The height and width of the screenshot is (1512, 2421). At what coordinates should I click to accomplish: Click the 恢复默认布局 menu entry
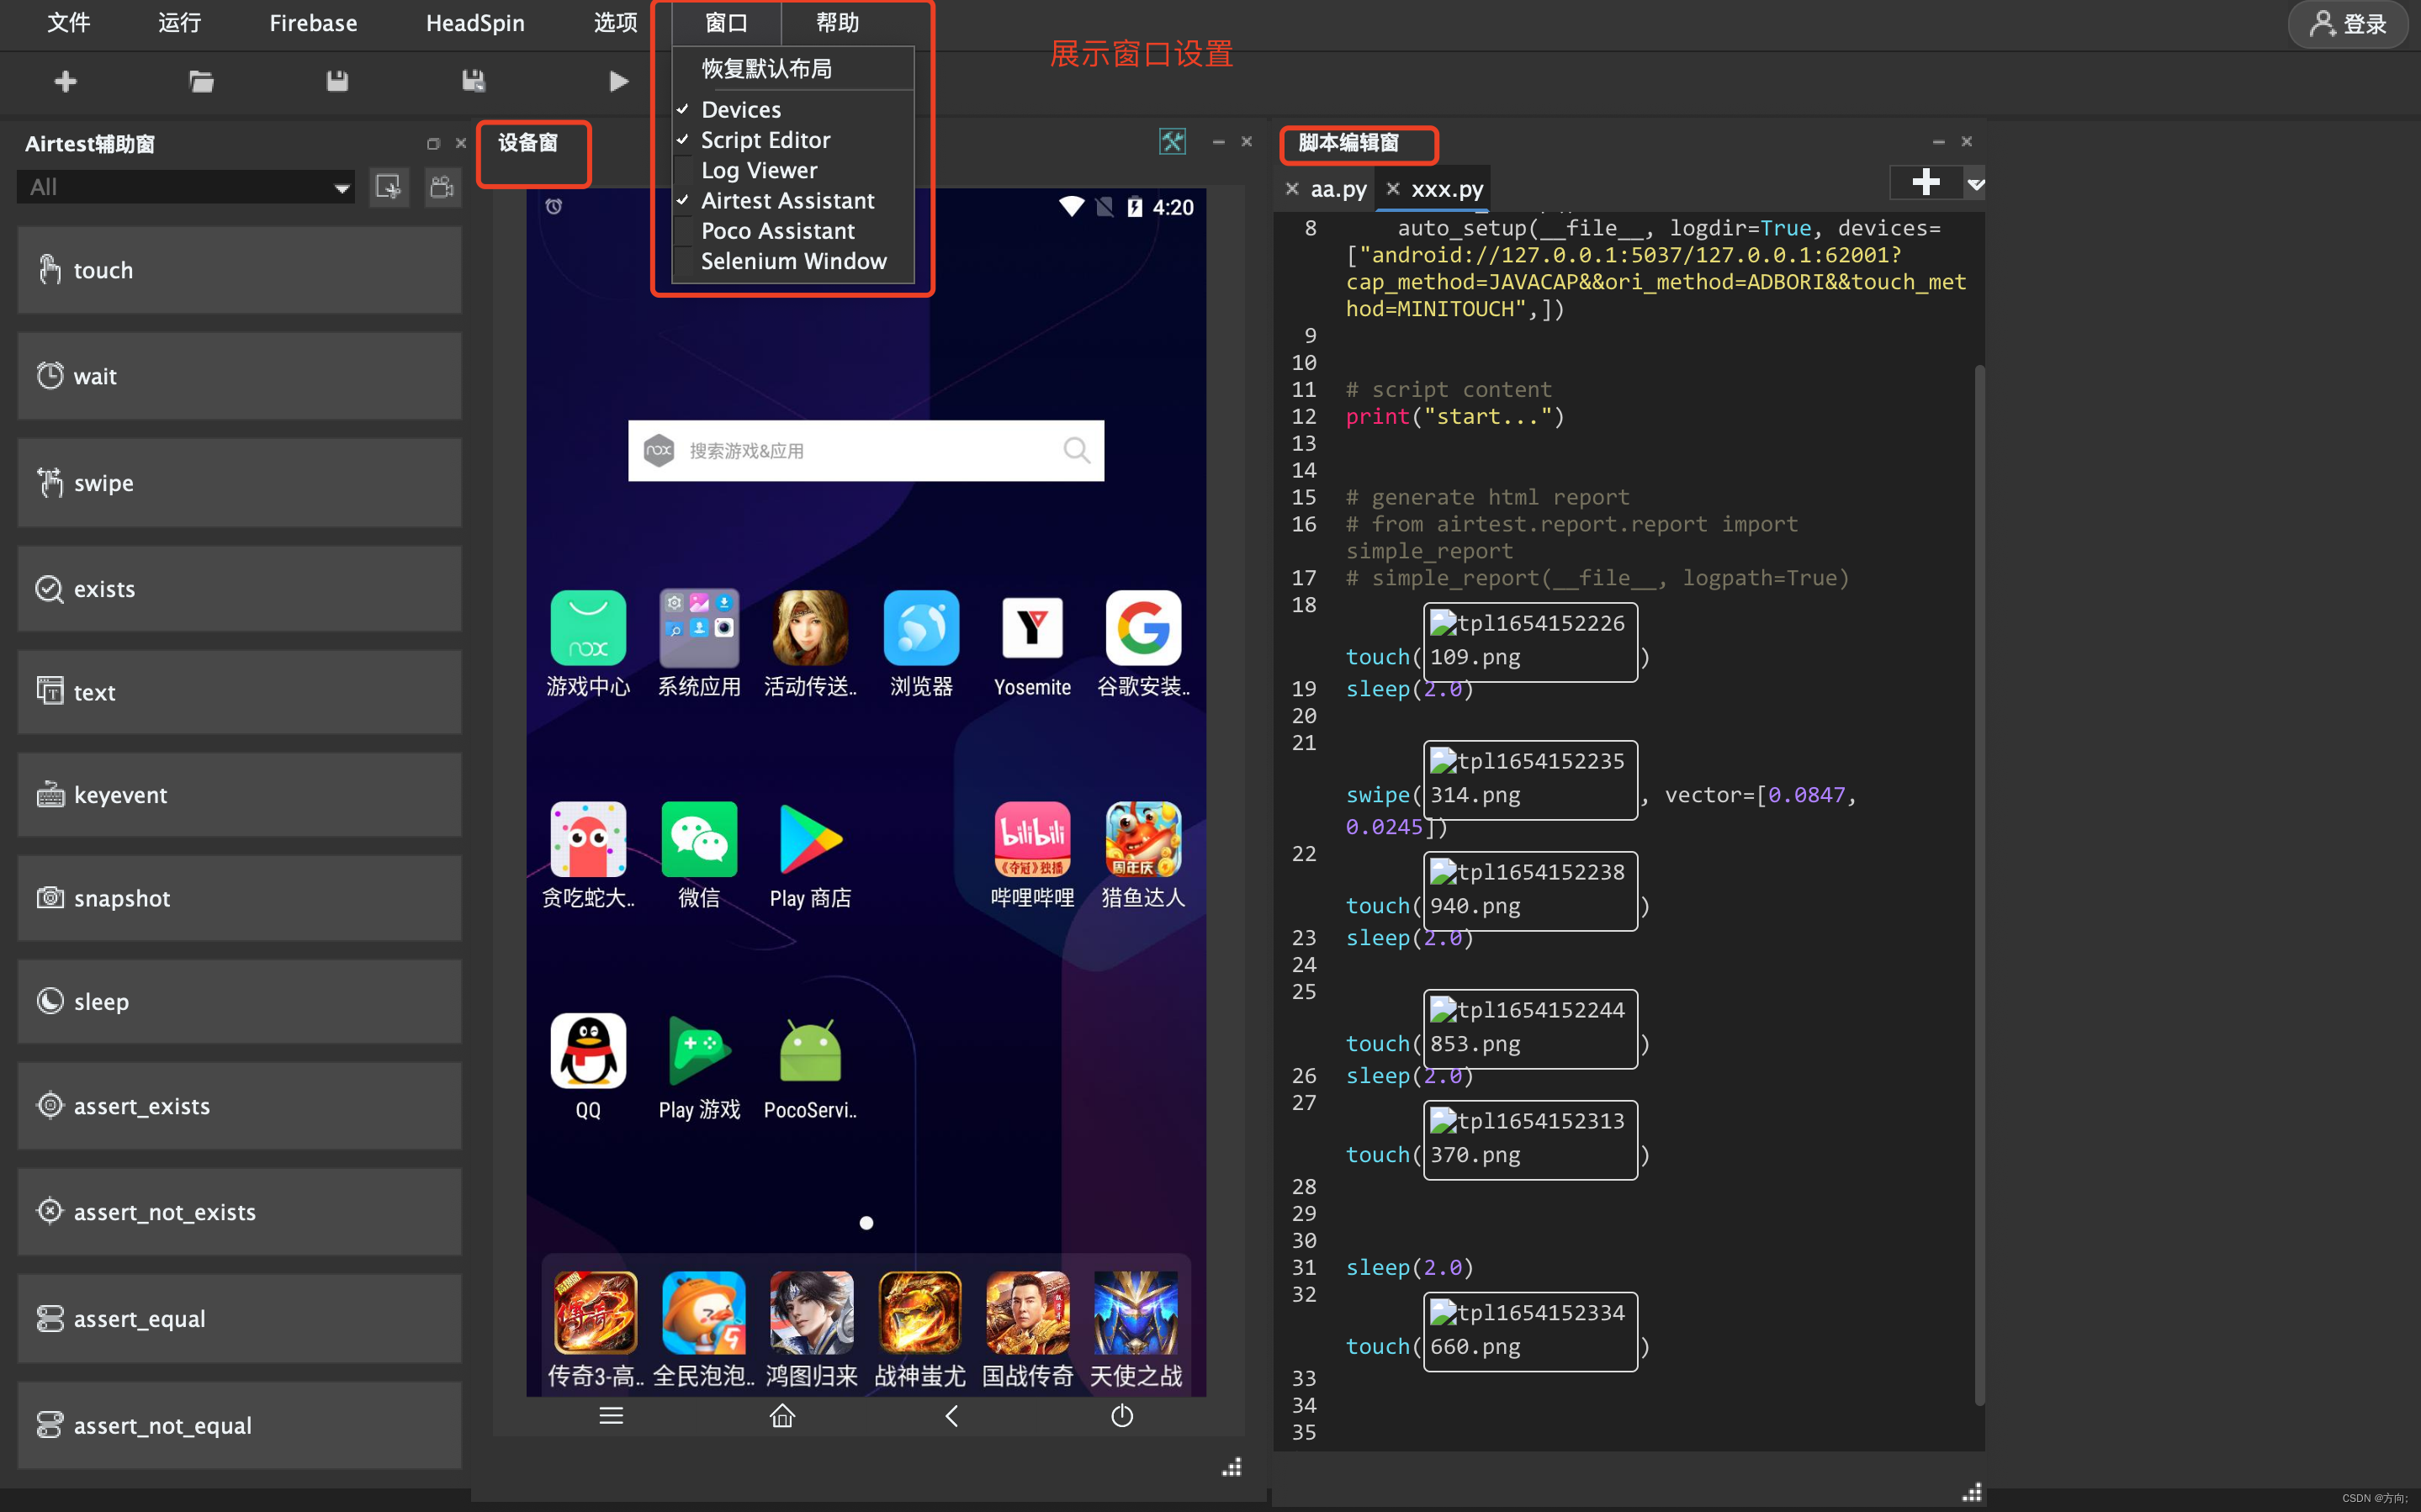click(x=766, y=69)
